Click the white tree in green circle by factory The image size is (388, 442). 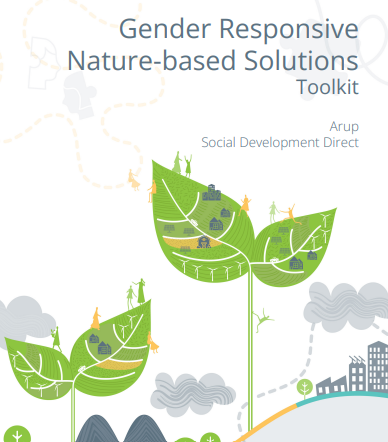(x=305, y=388)
